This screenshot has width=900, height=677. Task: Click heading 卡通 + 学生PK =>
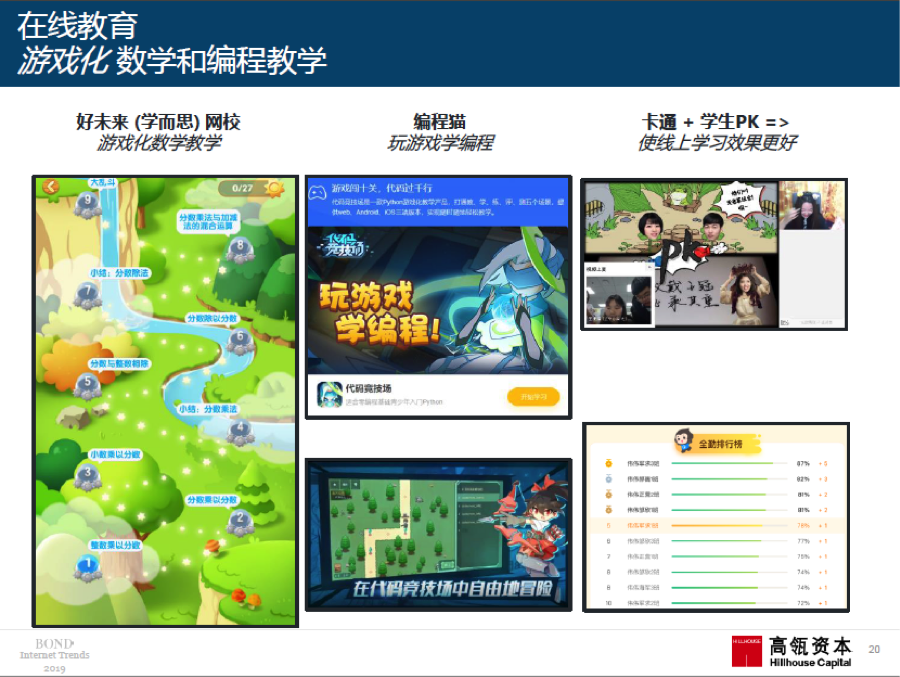715,122
